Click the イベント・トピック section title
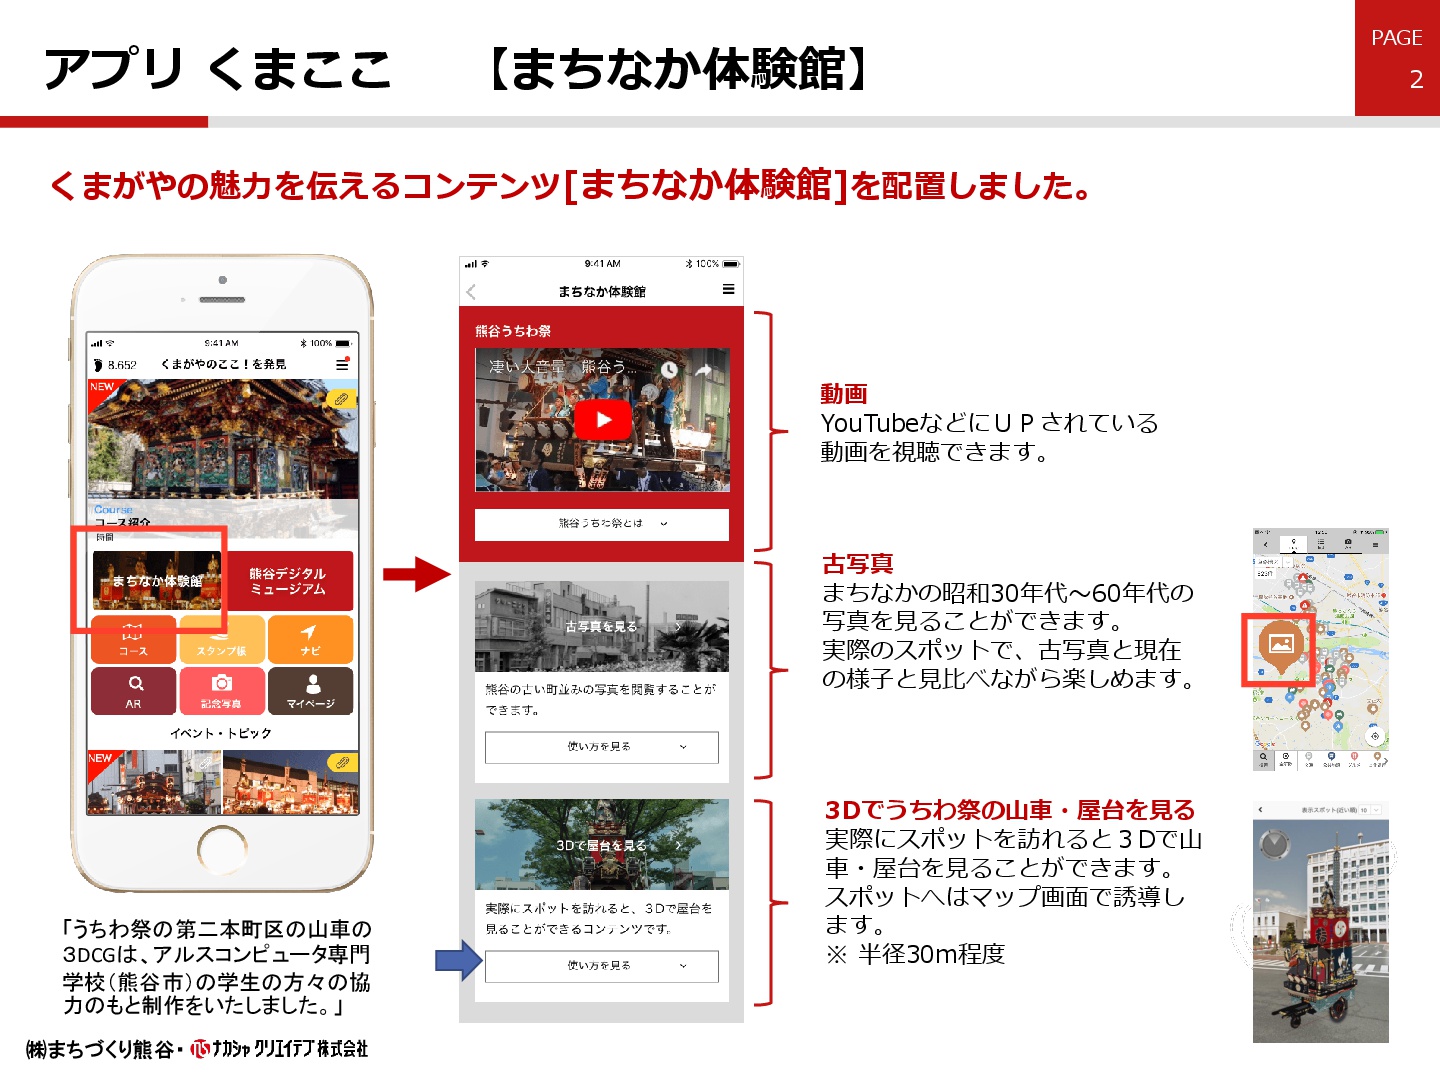Image resolution: width=1440 pixels, height=1080 pixels. pyautogui.click(x=221, y=733)
